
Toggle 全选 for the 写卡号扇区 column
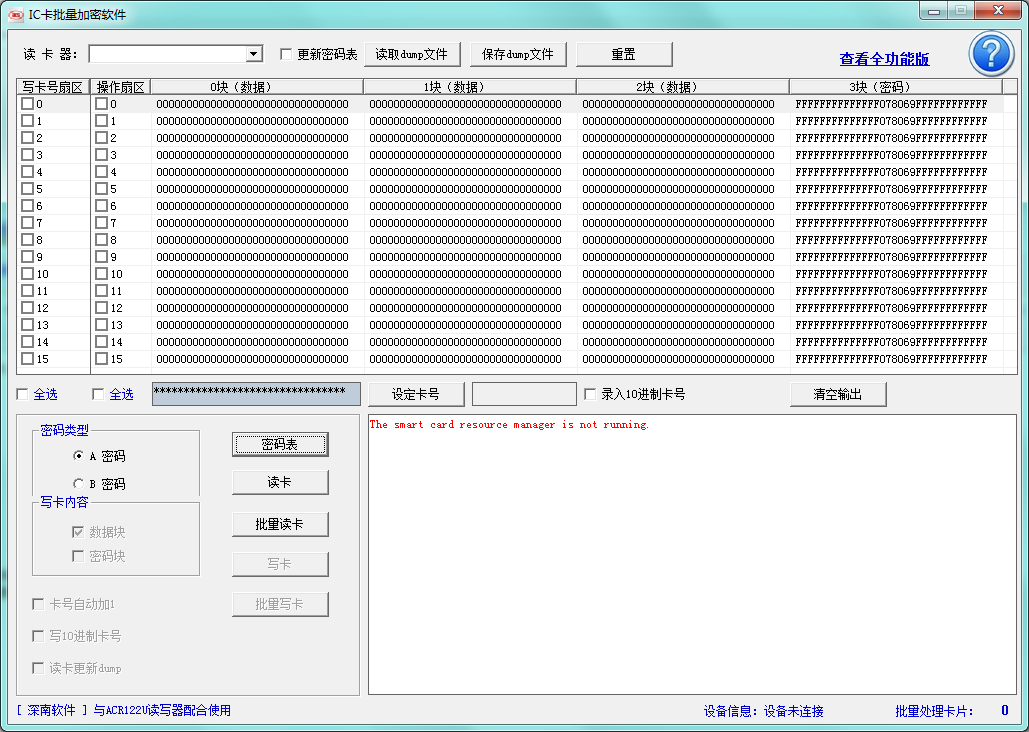pyautogui.click(x=23, y=394)
